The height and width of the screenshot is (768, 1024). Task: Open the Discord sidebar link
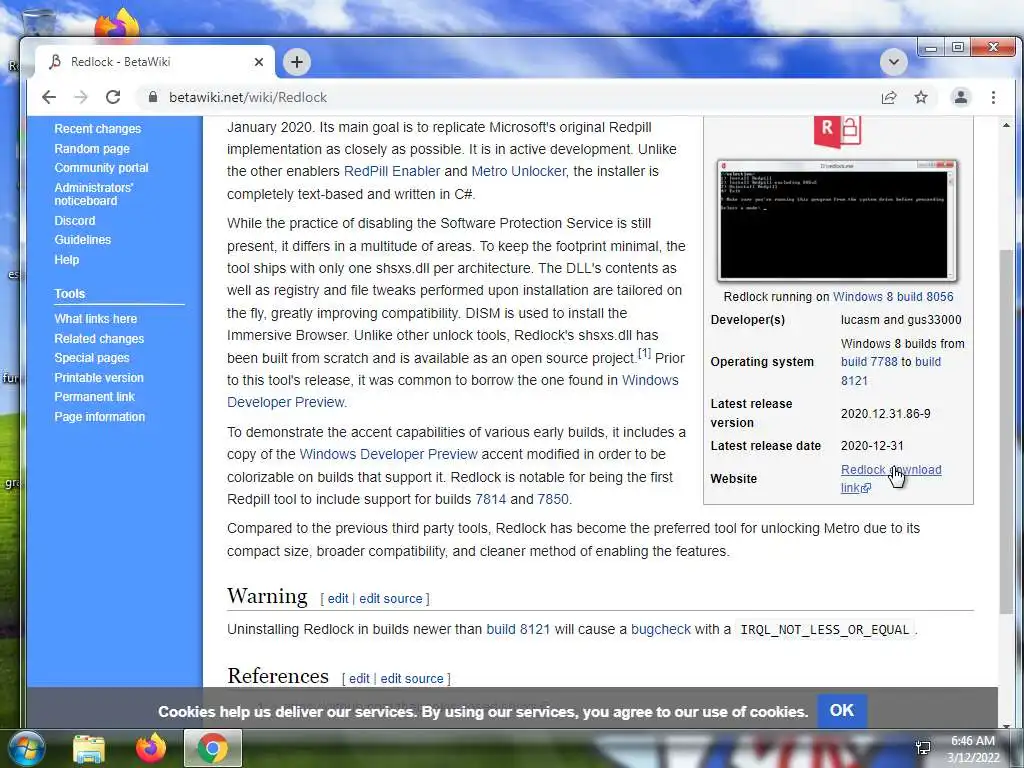click(74, 221)
